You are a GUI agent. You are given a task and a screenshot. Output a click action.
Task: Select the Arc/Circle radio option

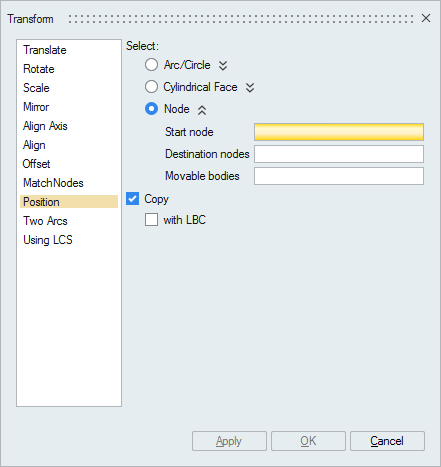tap(151, 65)
